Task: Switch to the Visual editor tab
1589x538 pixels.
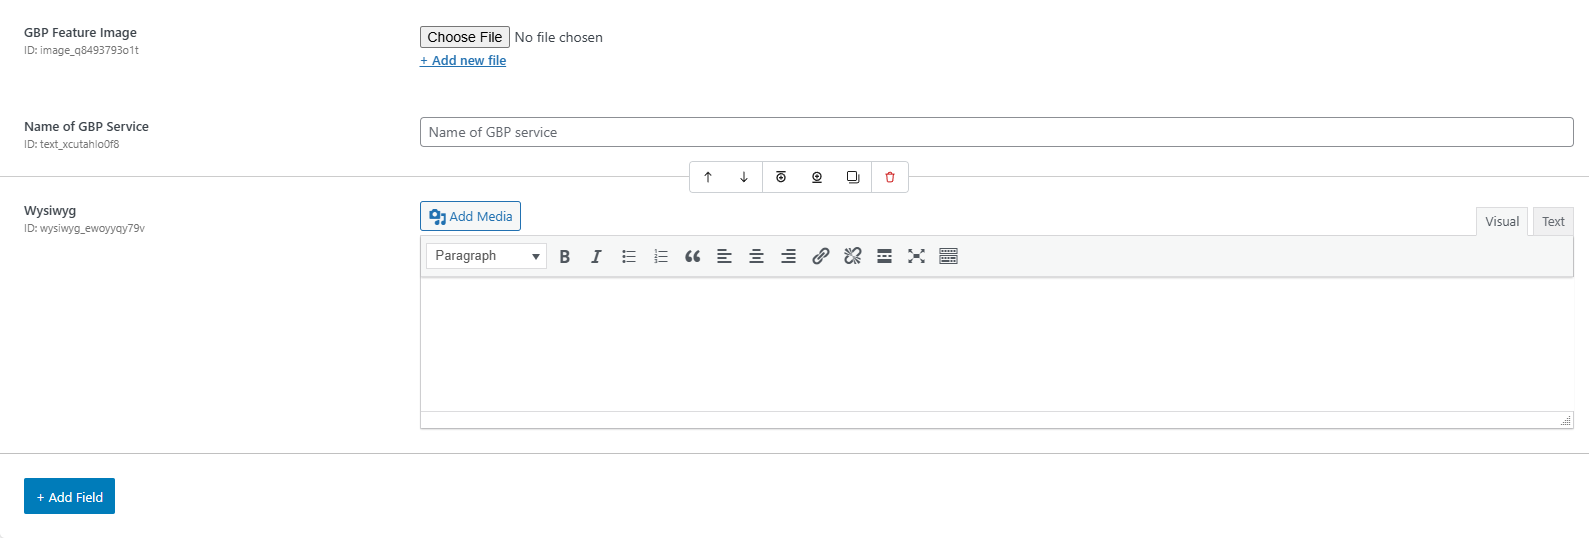Action: click(x=1501, y=222)
